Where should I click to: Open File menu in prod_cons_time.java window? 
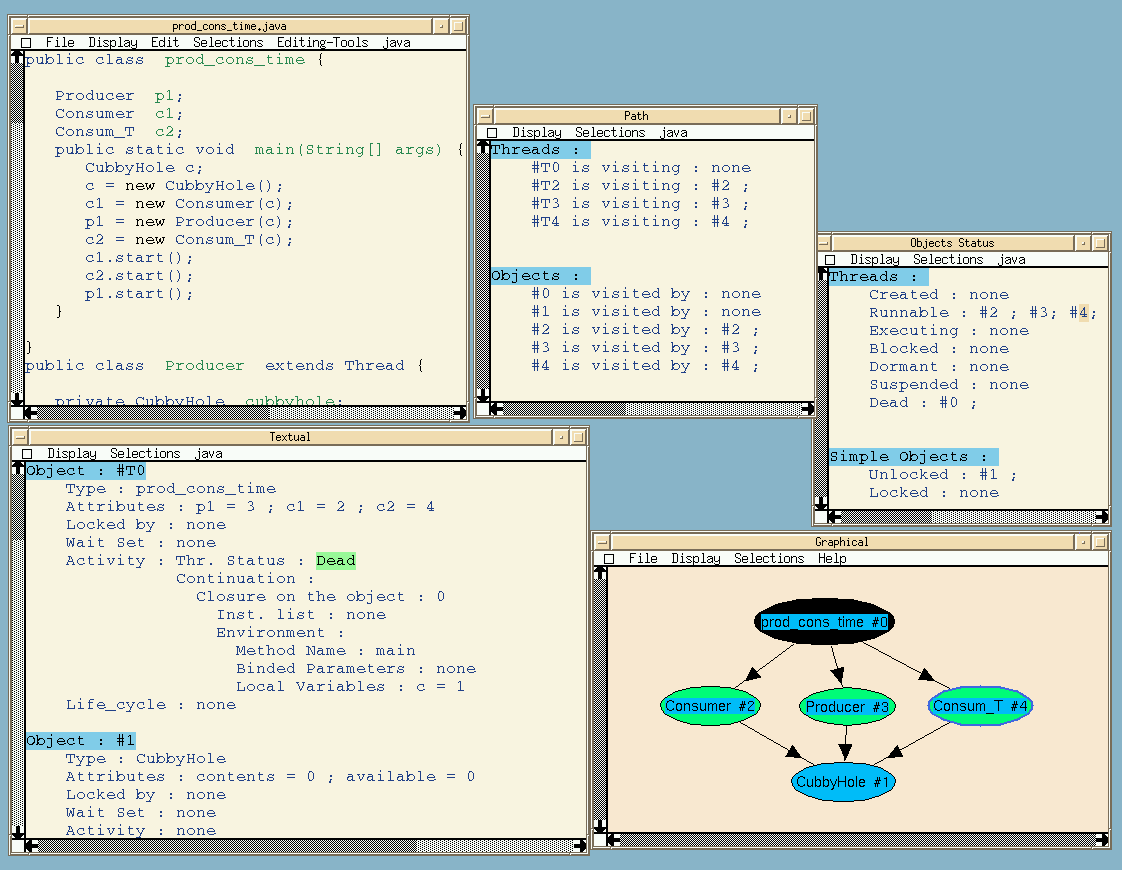(x=59, y=42)
